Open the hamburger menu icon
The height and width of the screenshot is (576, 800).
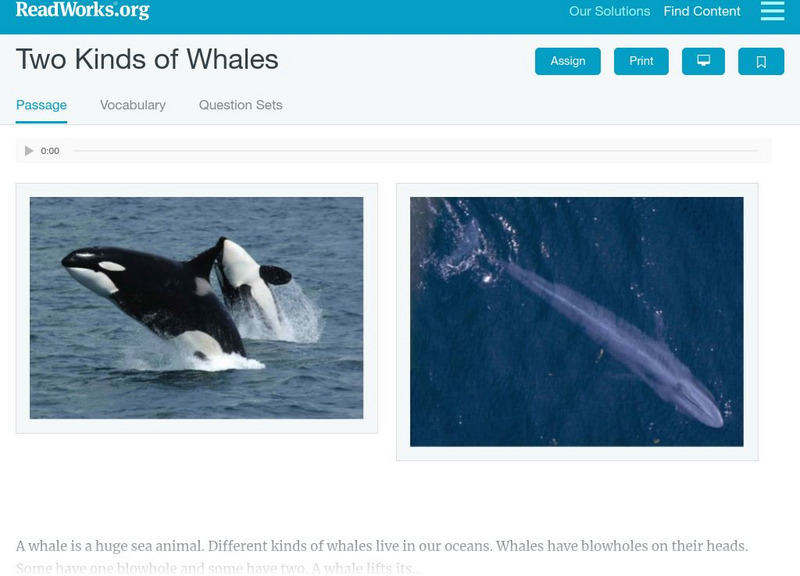[772, 11]
